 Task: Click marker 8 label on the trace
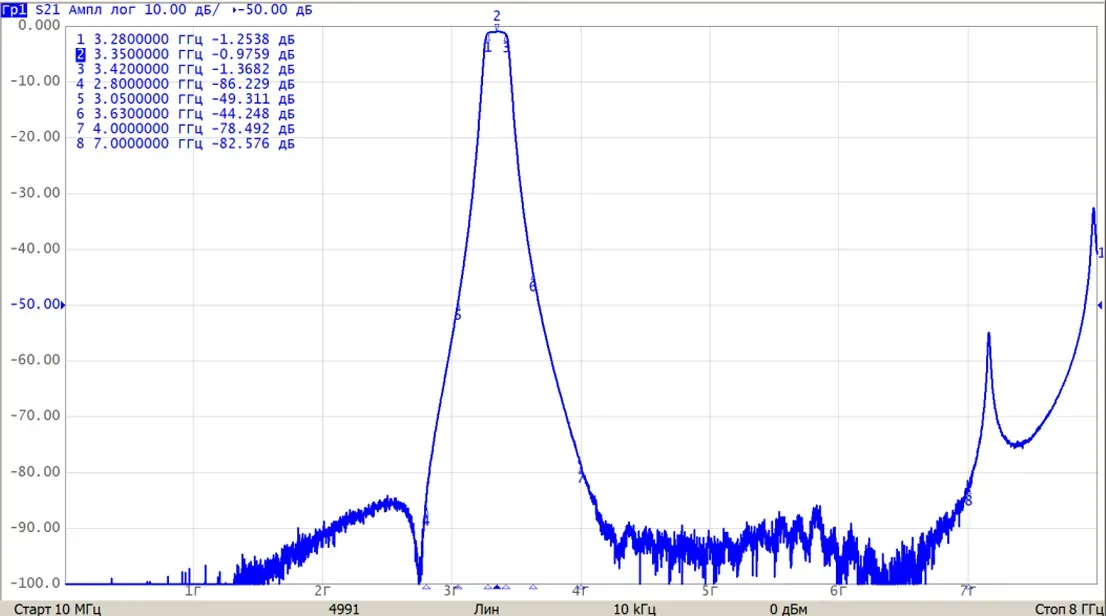click(x=968, y=500)
